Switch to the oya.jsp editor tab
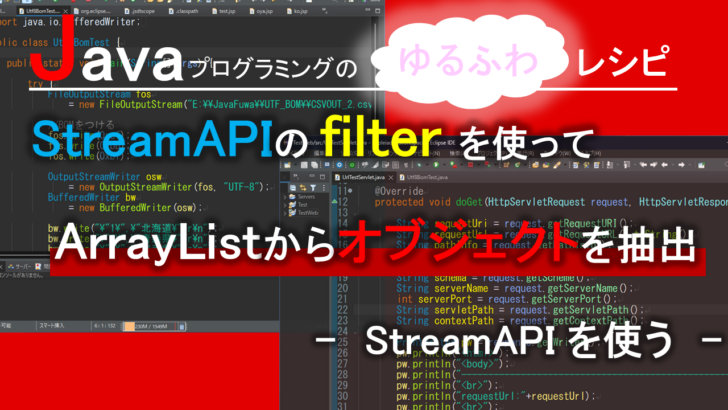The height and width of the screenshot is (410, 728). 261,11
